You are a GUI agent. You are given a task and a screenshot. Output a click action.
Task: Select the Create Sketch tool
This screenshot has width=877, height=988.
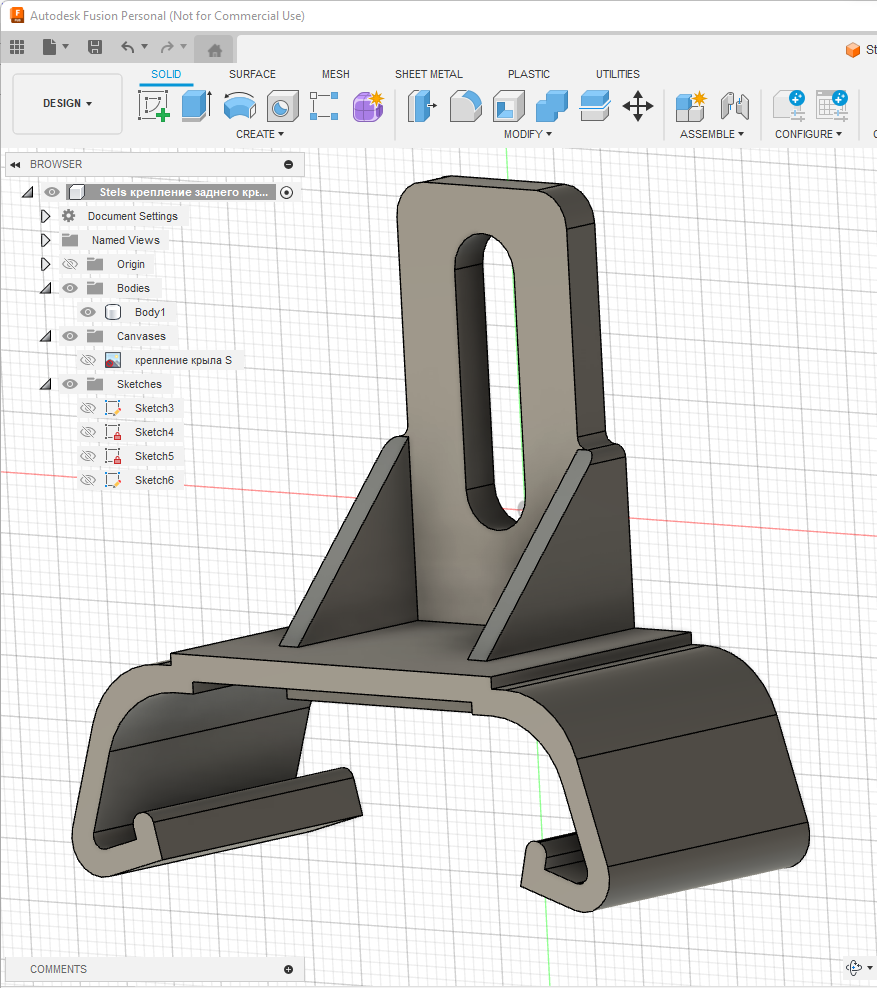click(x=154, y=105)
